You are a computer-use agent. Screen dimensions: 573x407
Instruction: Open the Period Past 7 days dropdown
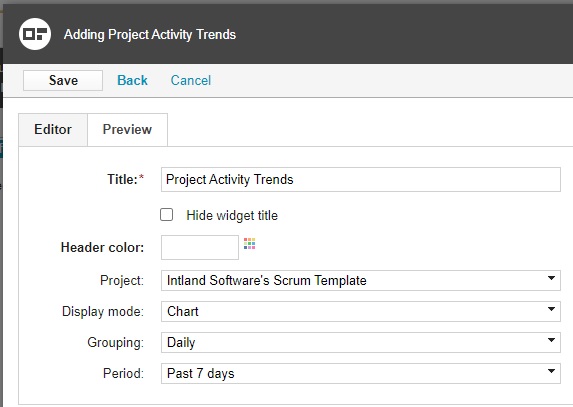(x=361, y=374)
